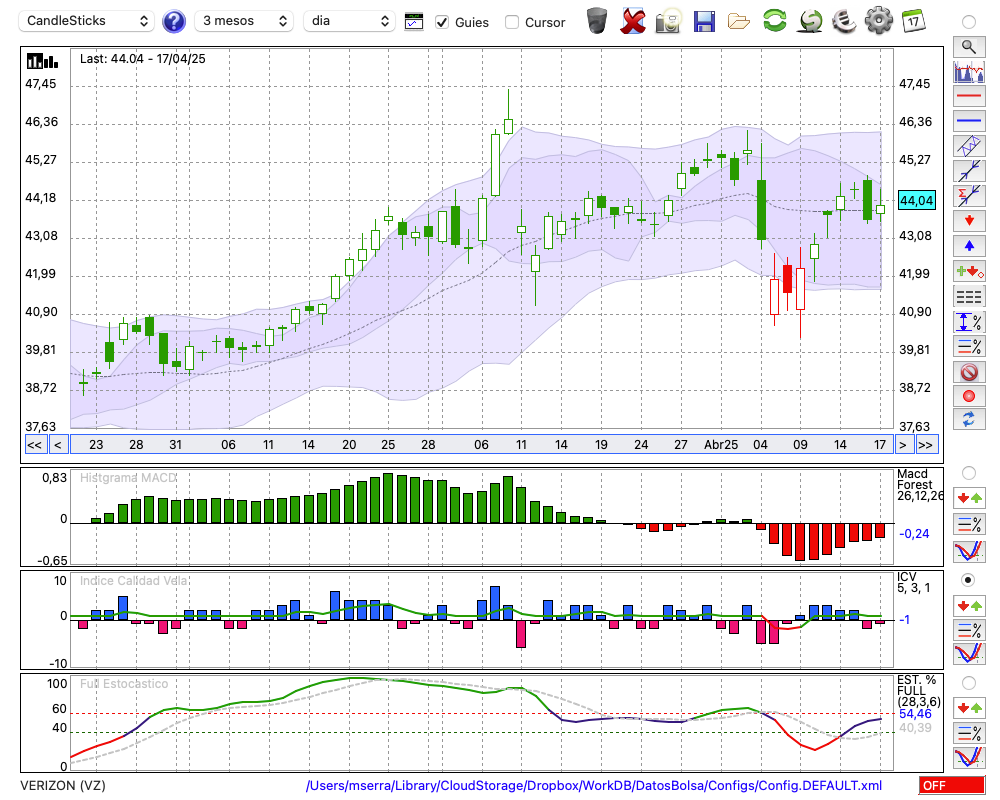This screenshot has width=1000, height=800.
Task: Jump to chart start with << button
Action: coord(34,445)
